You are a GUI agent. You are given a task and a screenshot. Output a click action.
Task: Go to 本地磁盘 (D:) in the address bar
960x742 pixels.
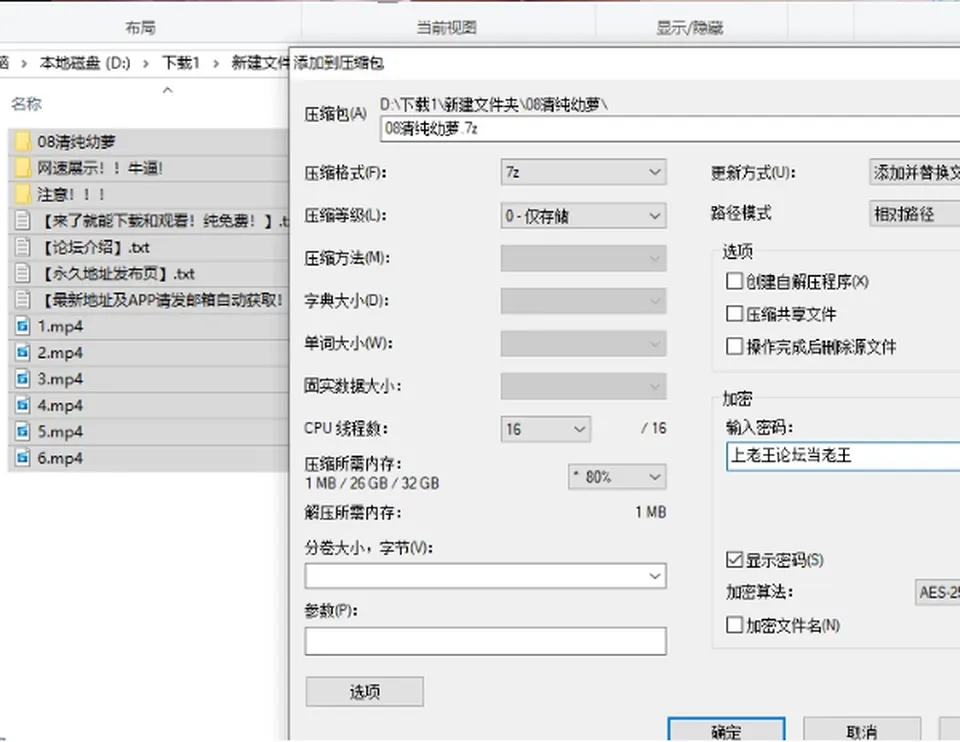(x=85, y=63)
